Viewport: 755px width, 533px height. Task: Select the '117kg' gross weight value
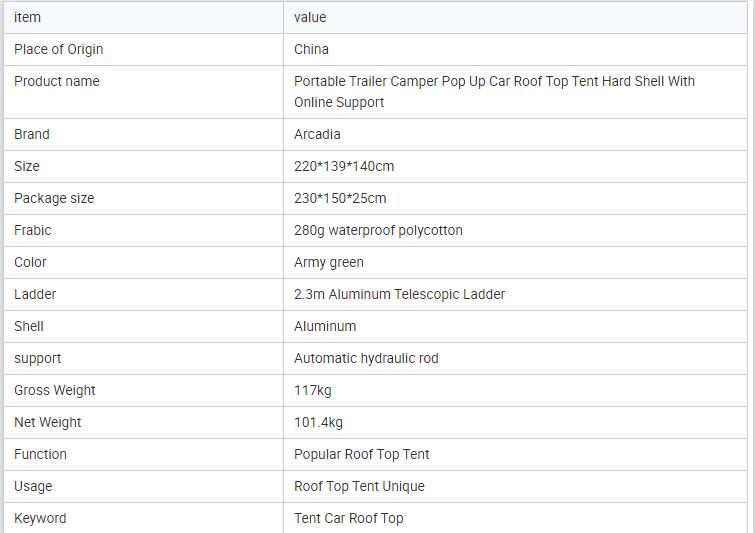pyautogui.click(x=312, y=390)
